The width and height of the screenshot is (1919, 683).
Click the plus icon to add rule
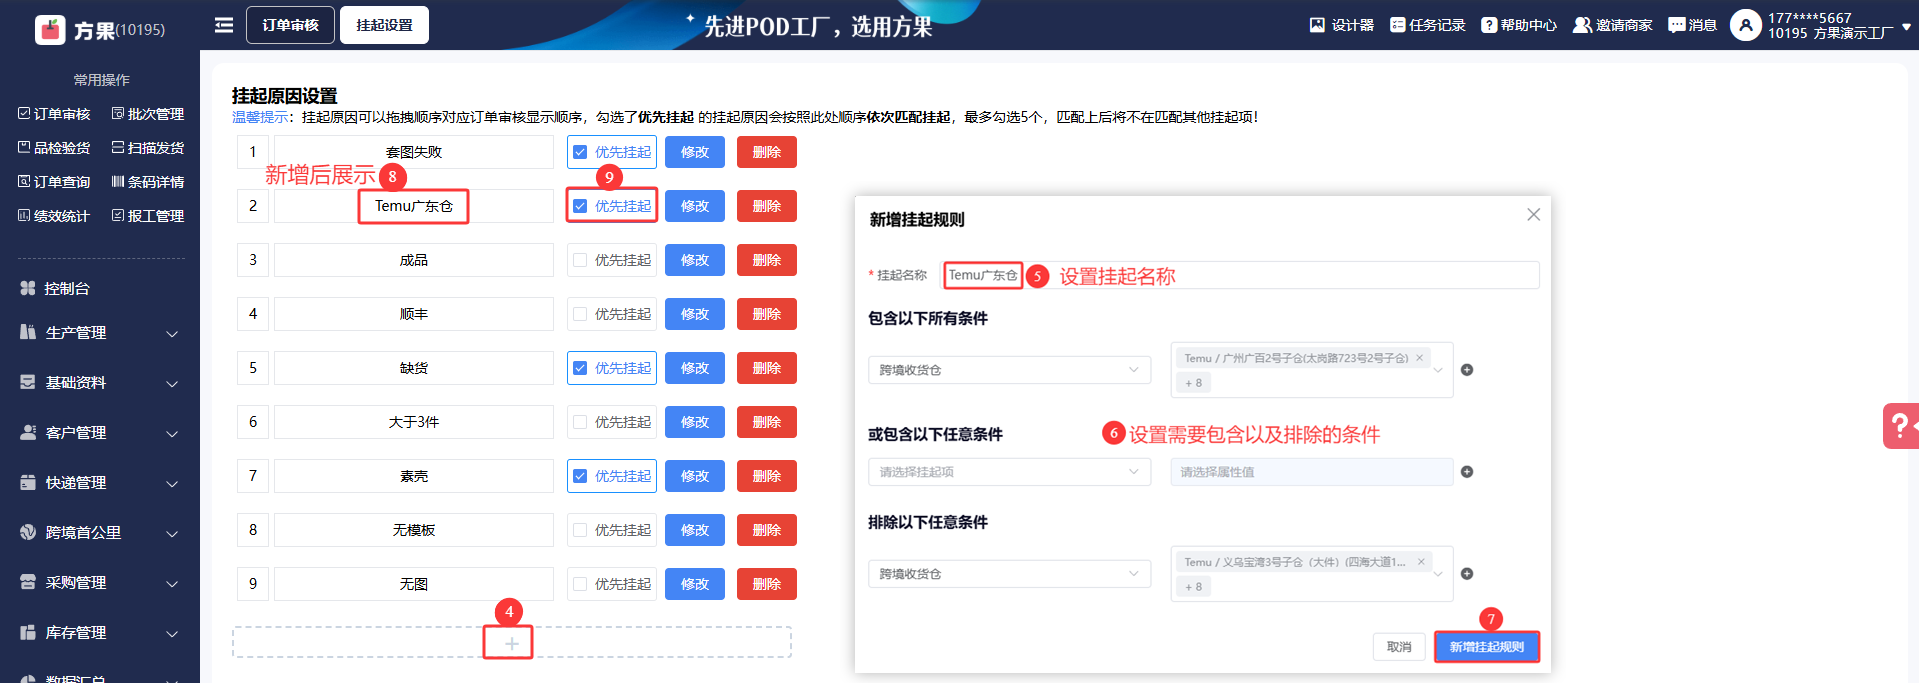(511, 643)
